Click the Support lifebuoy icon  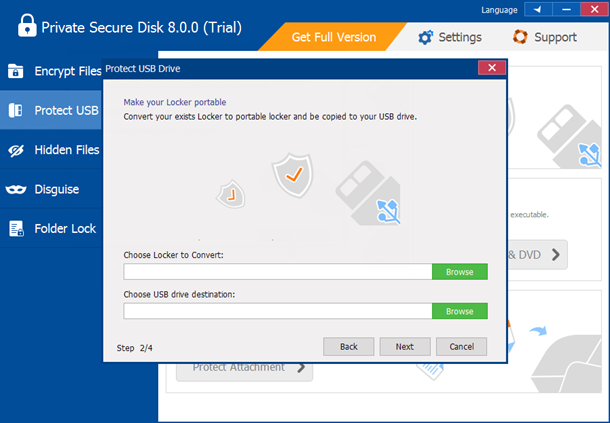[520, 37]
